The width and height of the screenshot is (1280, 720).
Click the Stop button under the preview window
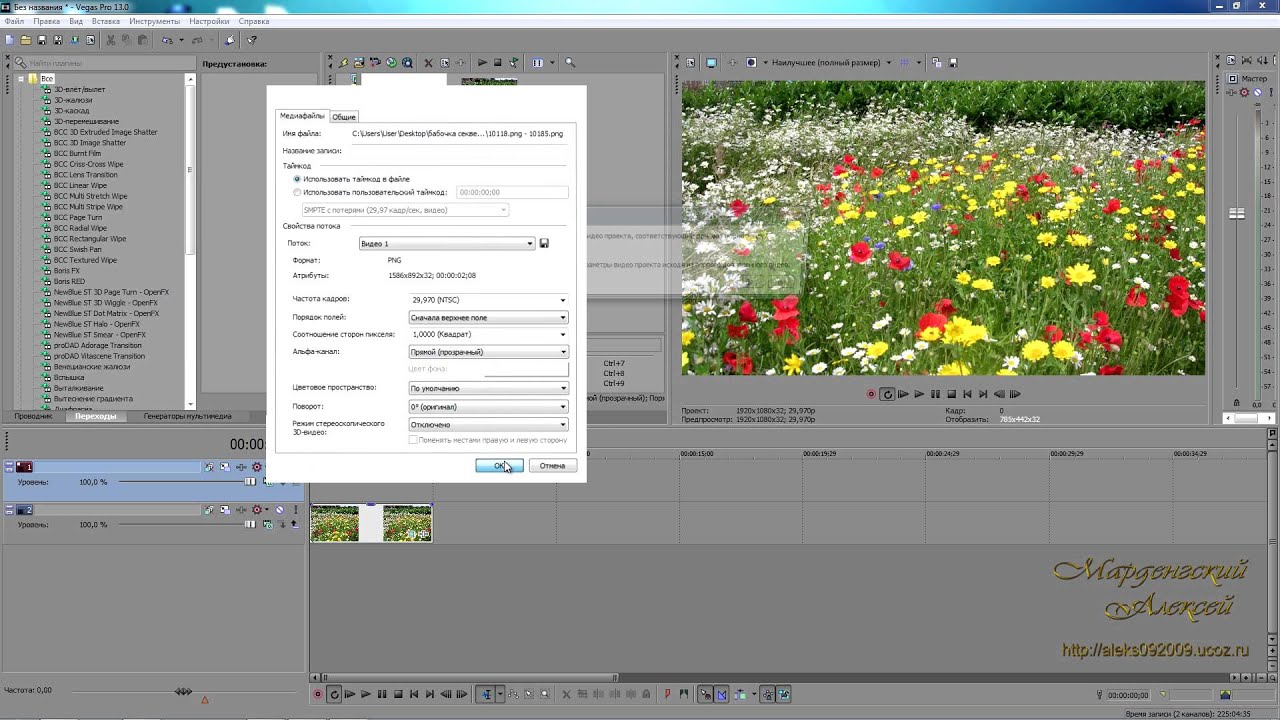tap(951, 394)
